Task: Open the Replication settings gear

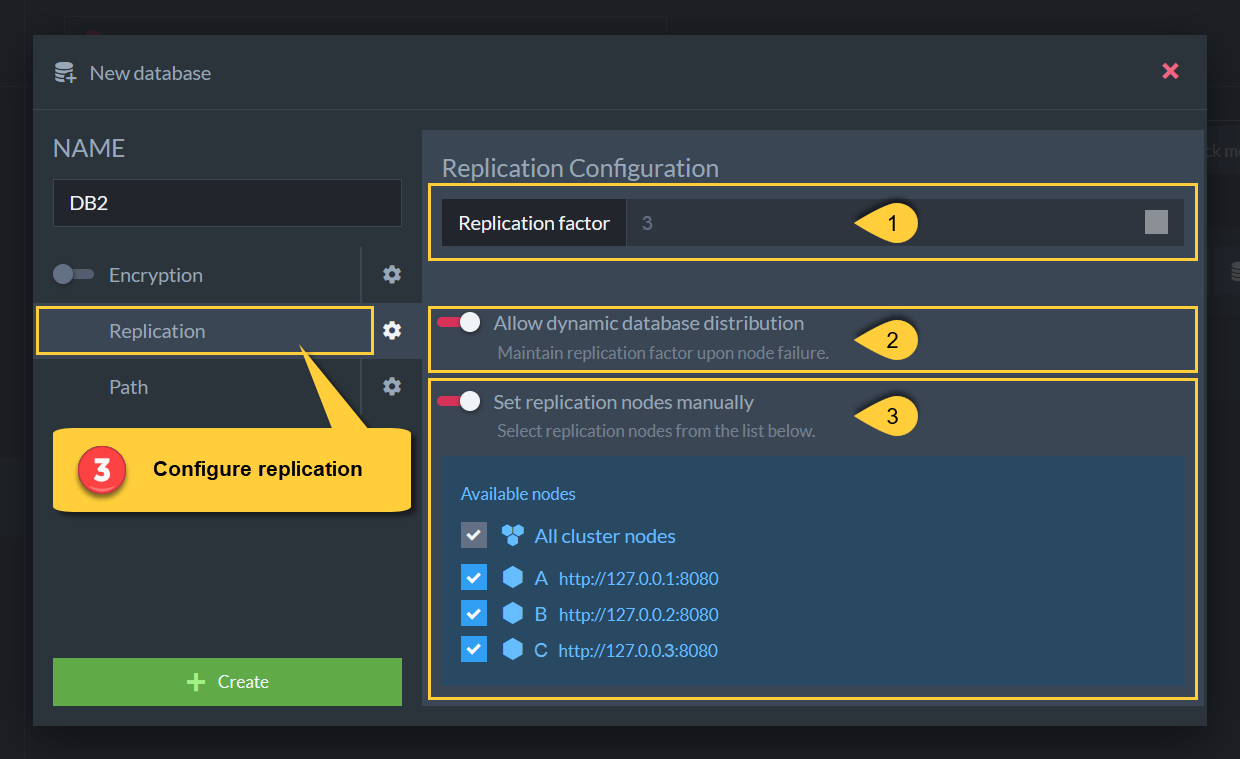Action: (x=392, y=330)
